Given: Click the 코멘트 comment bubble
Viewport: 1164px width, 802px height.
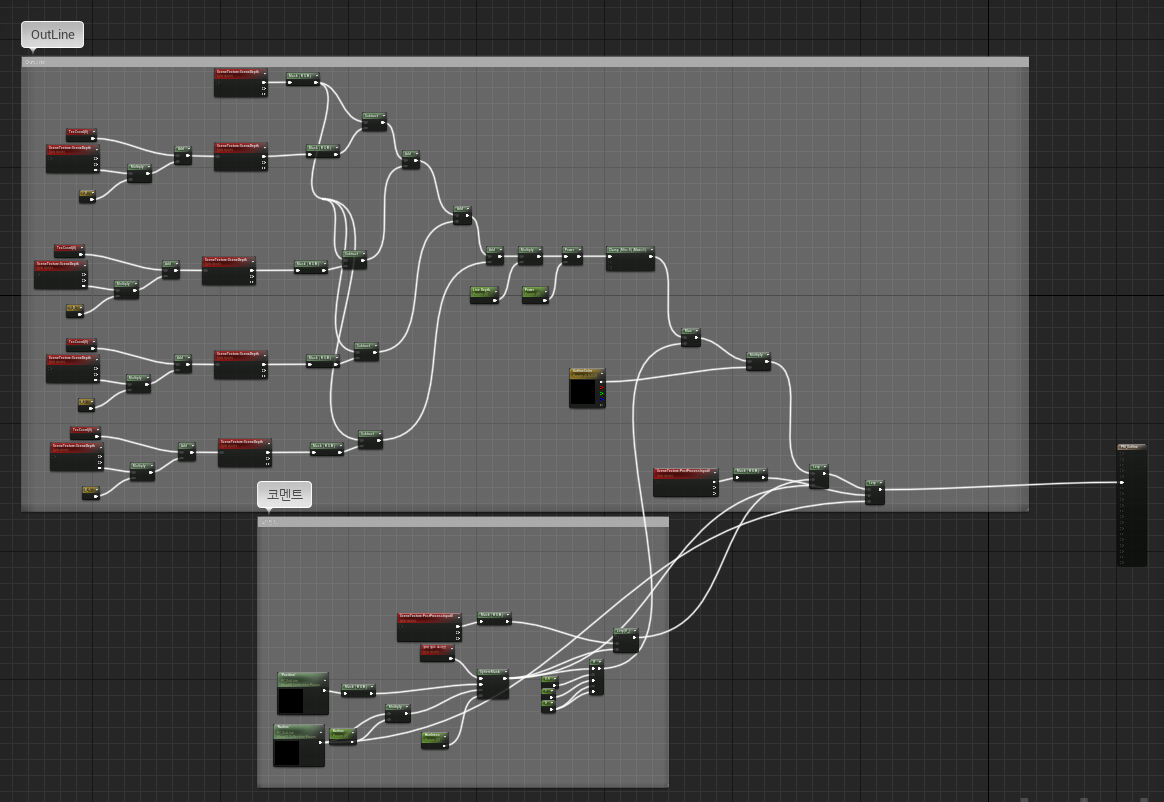Looking at the screenshot, I should point(284,495).
